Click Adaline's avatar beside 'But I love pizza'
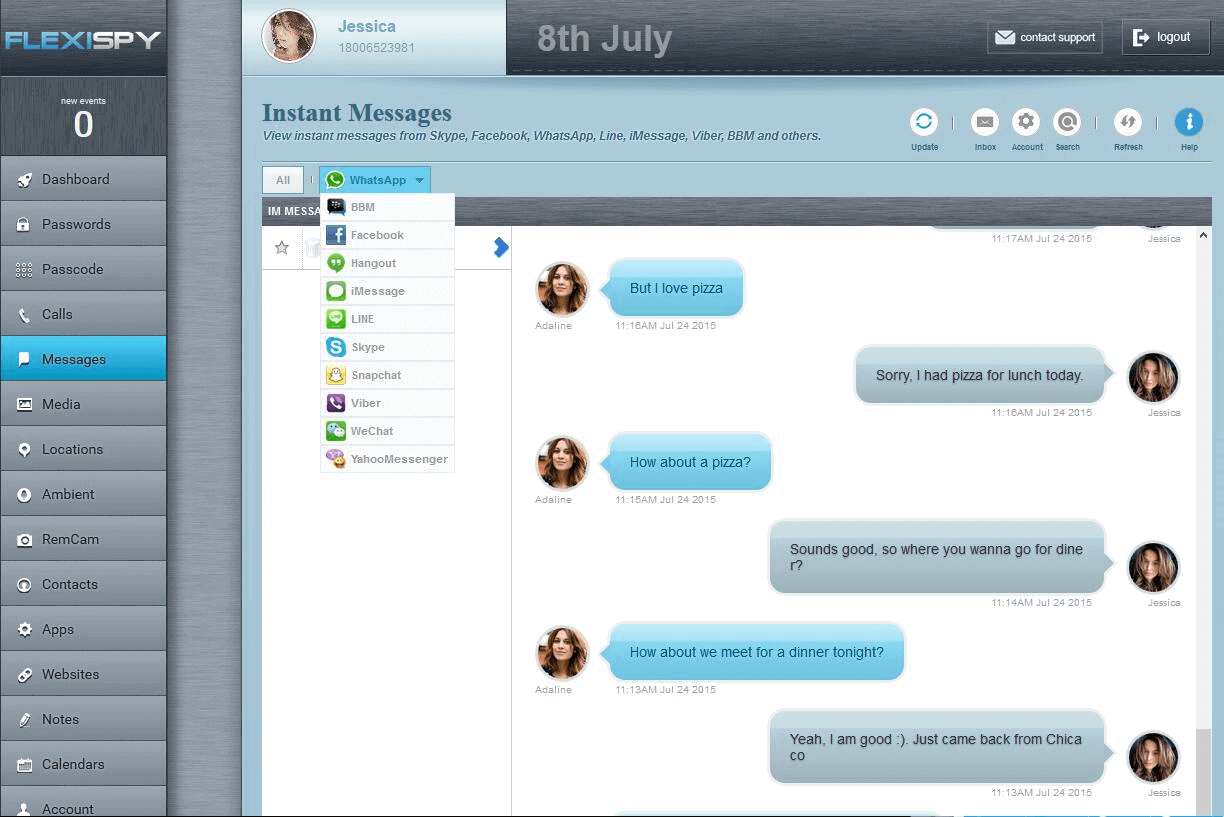This screenshot has height=817, width=1224. pyautogui.click(x=562, y=289)
